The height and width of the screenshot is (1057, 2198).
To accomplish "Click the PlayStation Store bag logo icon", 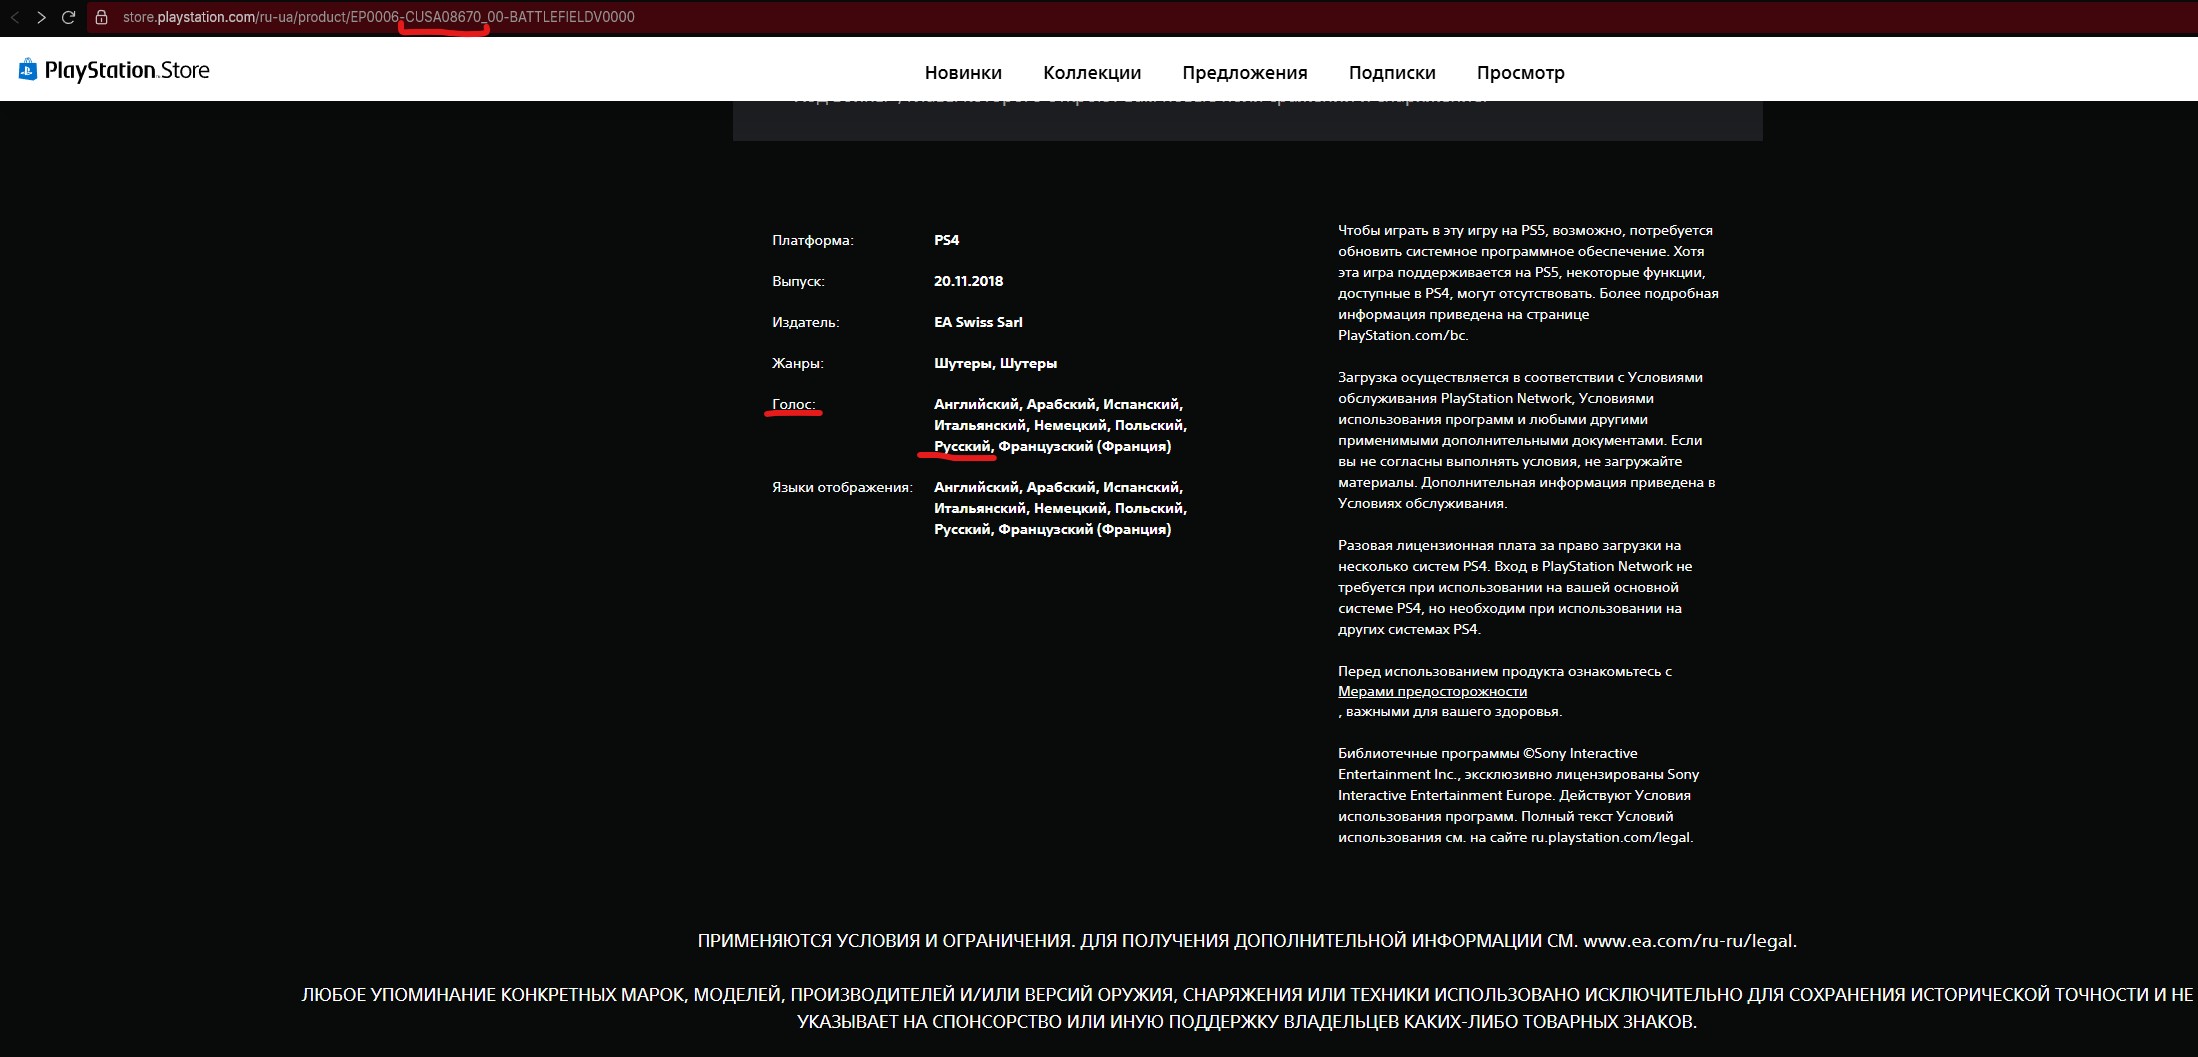I will [28, 69].
